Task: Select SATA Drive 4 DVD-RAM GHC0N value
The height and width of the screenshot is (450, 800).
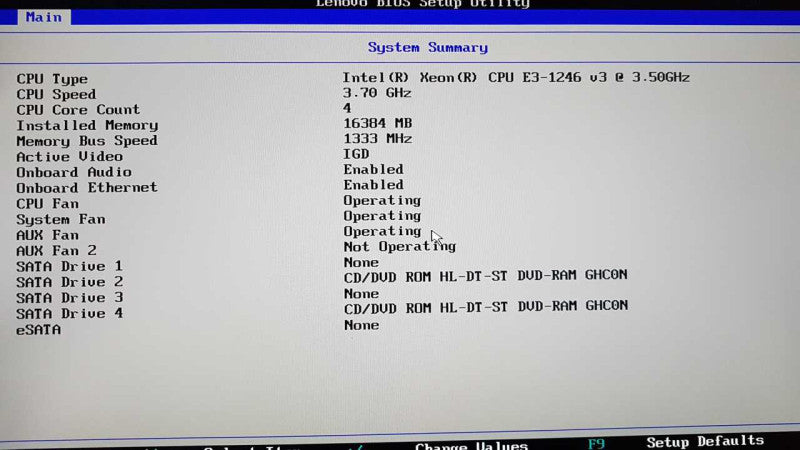Action: tap(486, 307)
